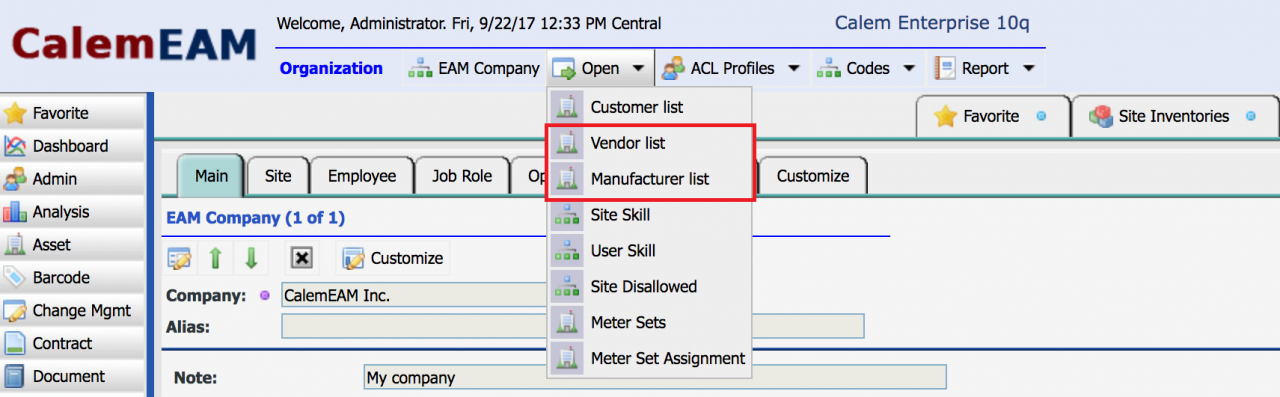Click the cube icon on Site Inventories tab
The image size is (1280, 397).
(1101, 116)
